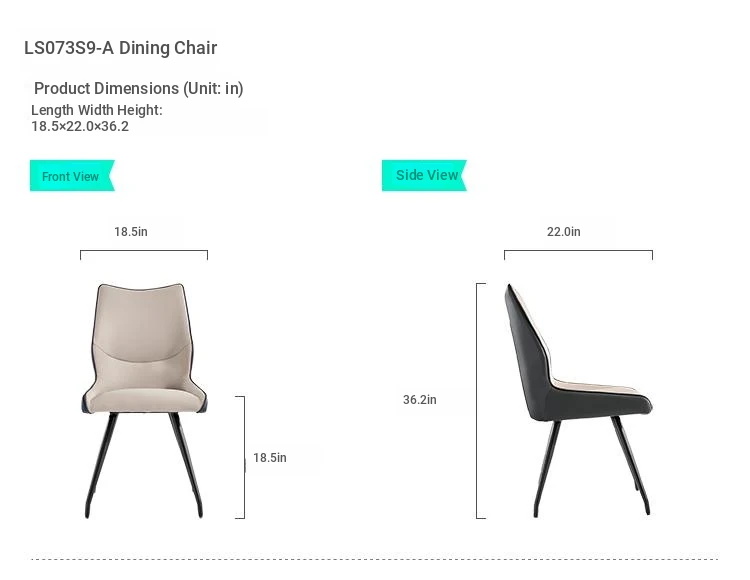Click the Front View teal label
Image resolution: width=750 pixels, height=580 pixels.
click(72, 175)
